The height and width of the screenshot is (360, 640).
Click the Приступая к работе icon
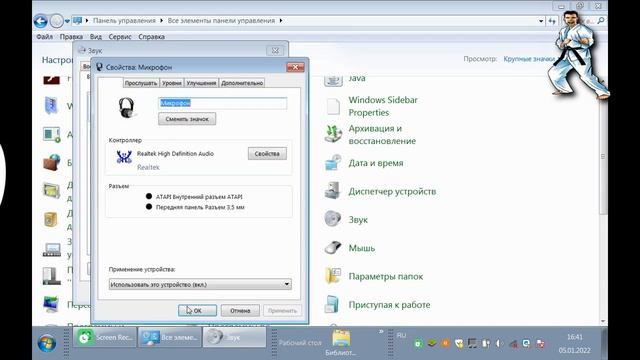(x=332, y=304)
